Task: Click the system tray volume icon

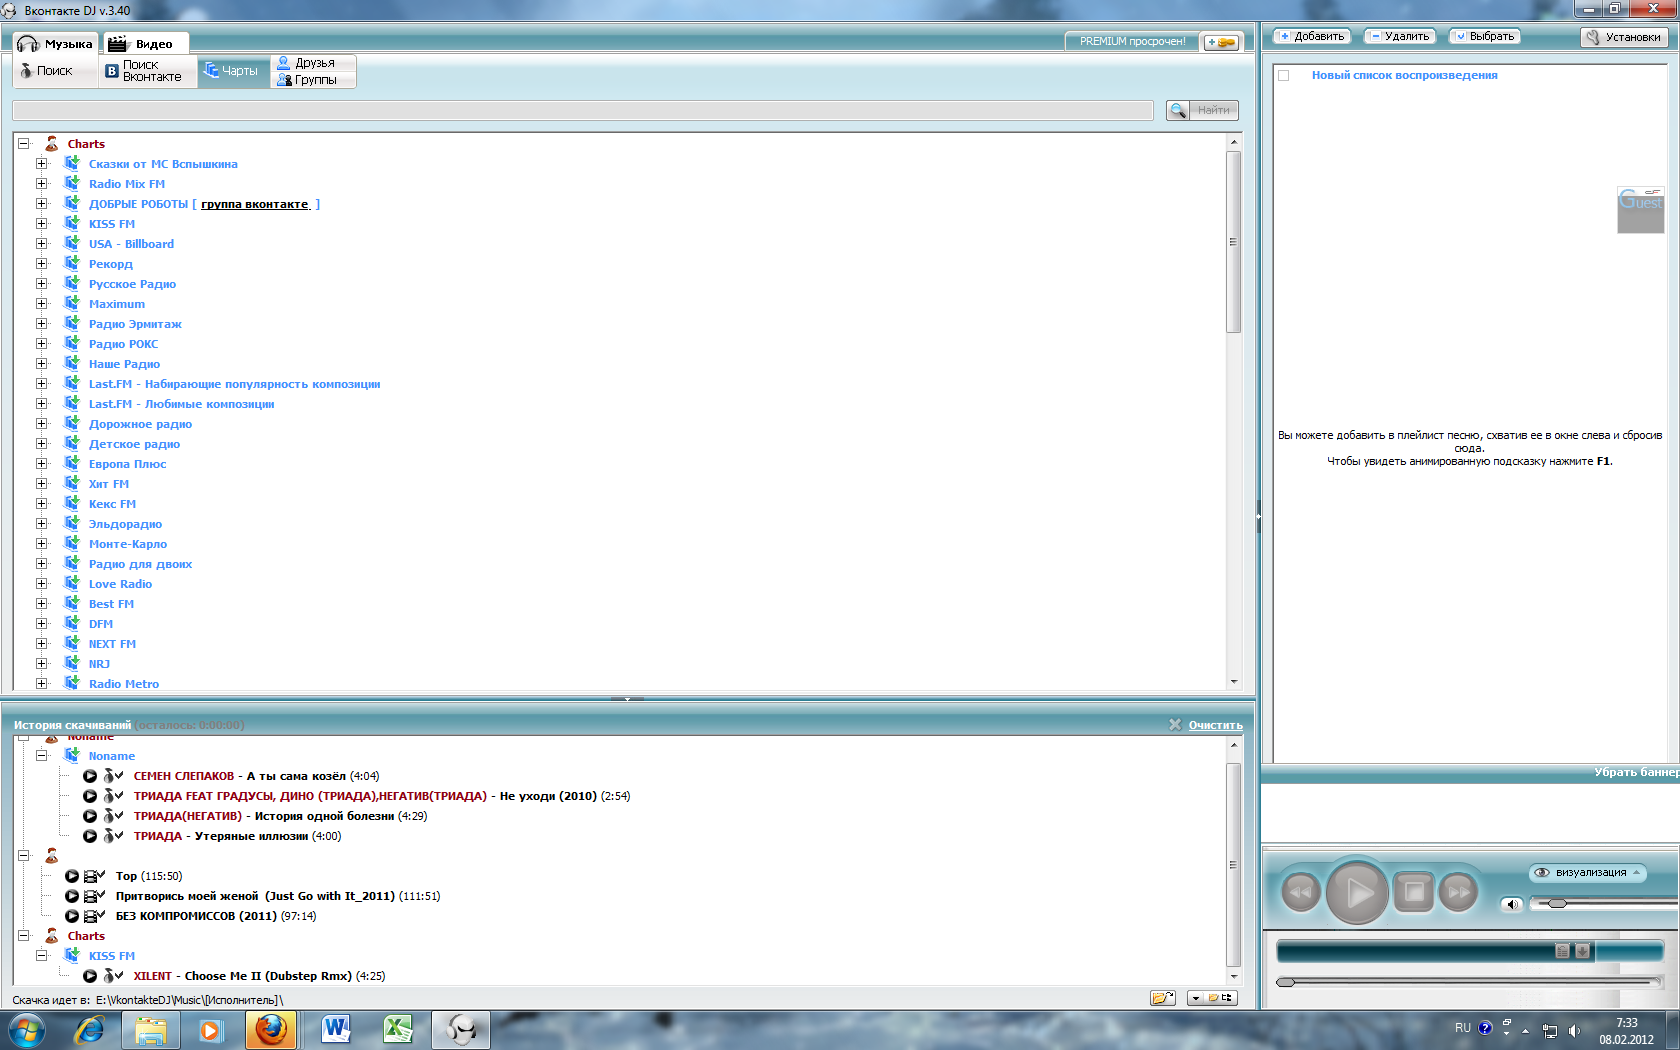Action: tap(1575, 1031)
